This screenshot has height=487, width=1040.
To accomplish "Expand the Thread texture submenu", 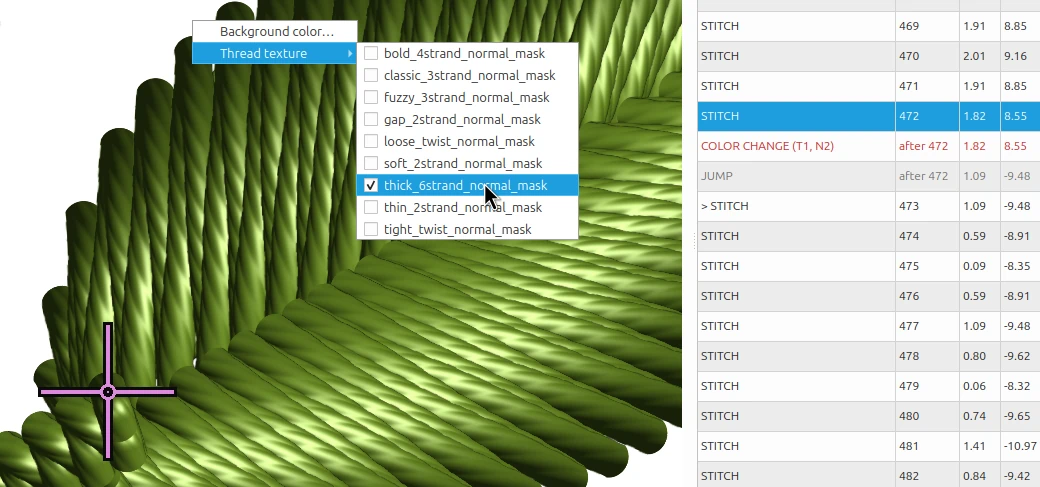I will [x=275, y=53].
